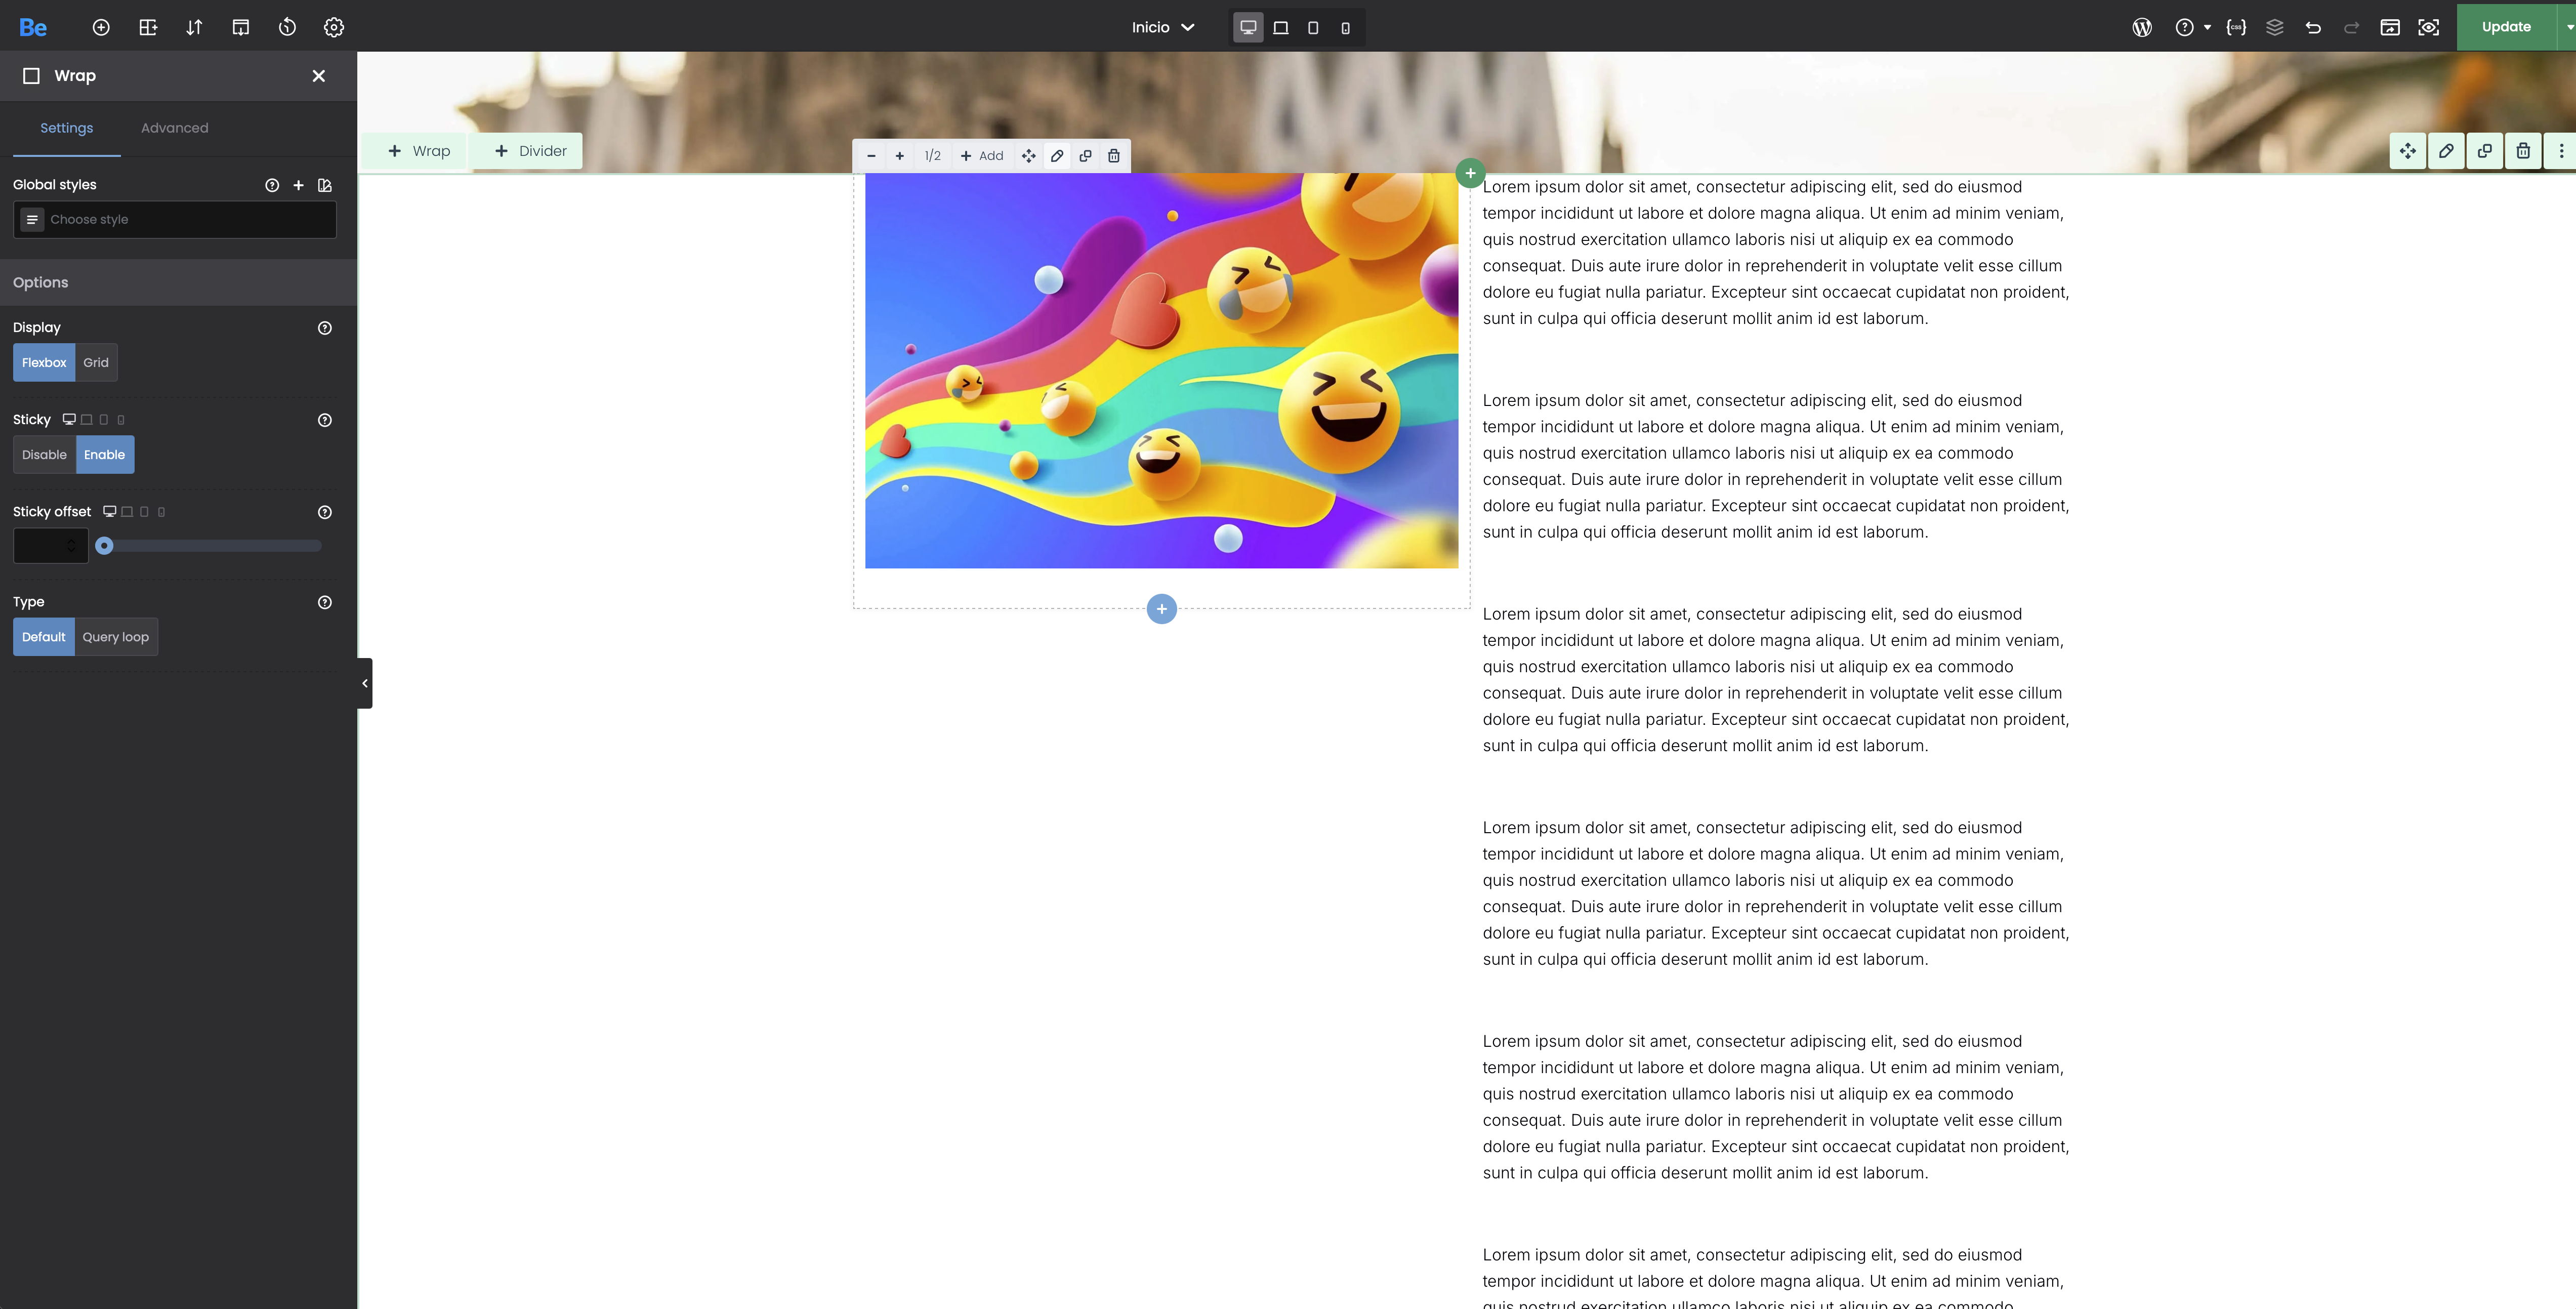Screen dimensions: 2576x1309
Task: Open the History revisions clock icon
Action: tap(287, 27)
